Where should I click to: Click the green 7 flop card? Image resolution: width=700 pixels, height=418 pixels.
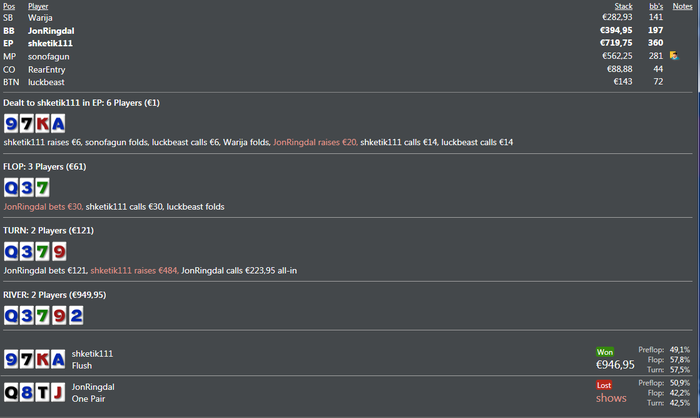[42, 188]
